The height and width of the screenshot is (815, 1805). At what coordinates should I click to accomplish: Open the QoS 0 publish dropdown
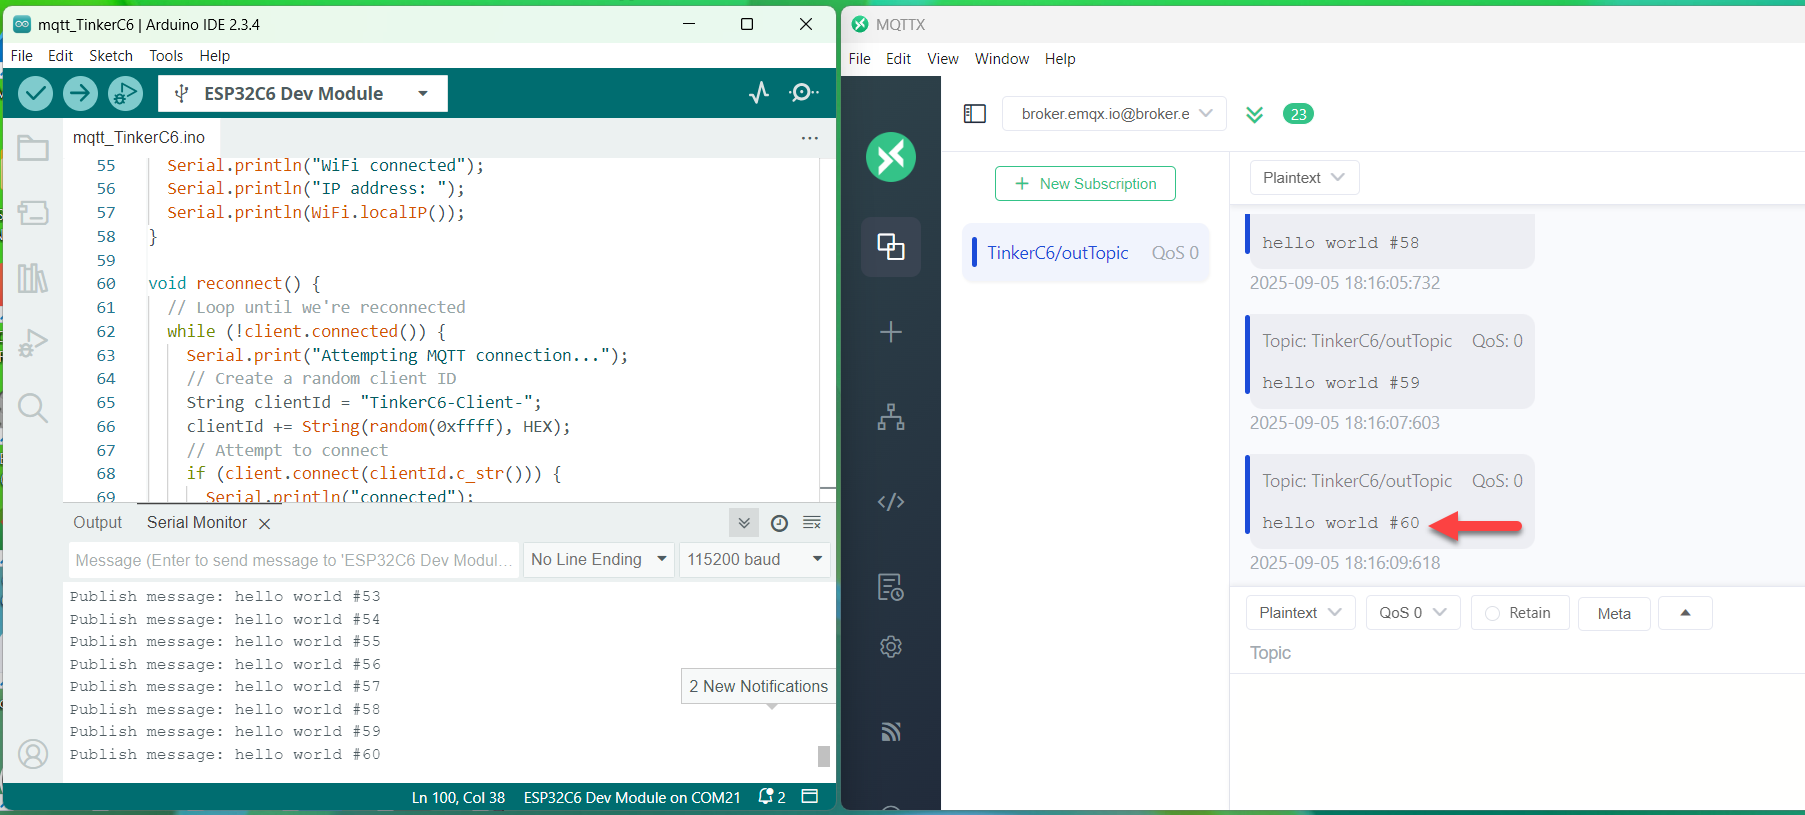pos(1413,613)
